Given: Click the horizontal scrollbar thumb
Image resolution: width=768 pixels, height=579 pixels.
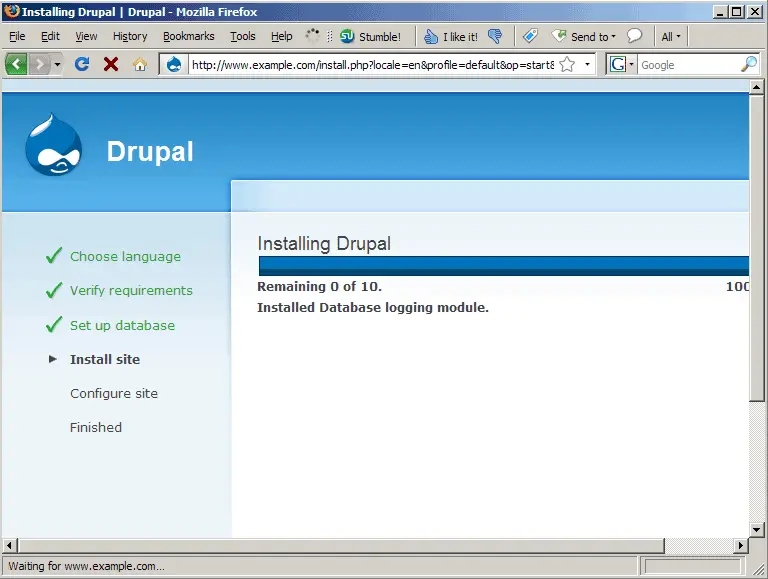Looking at the screenshot, I should pyautogui.click(x=341, y=545).
